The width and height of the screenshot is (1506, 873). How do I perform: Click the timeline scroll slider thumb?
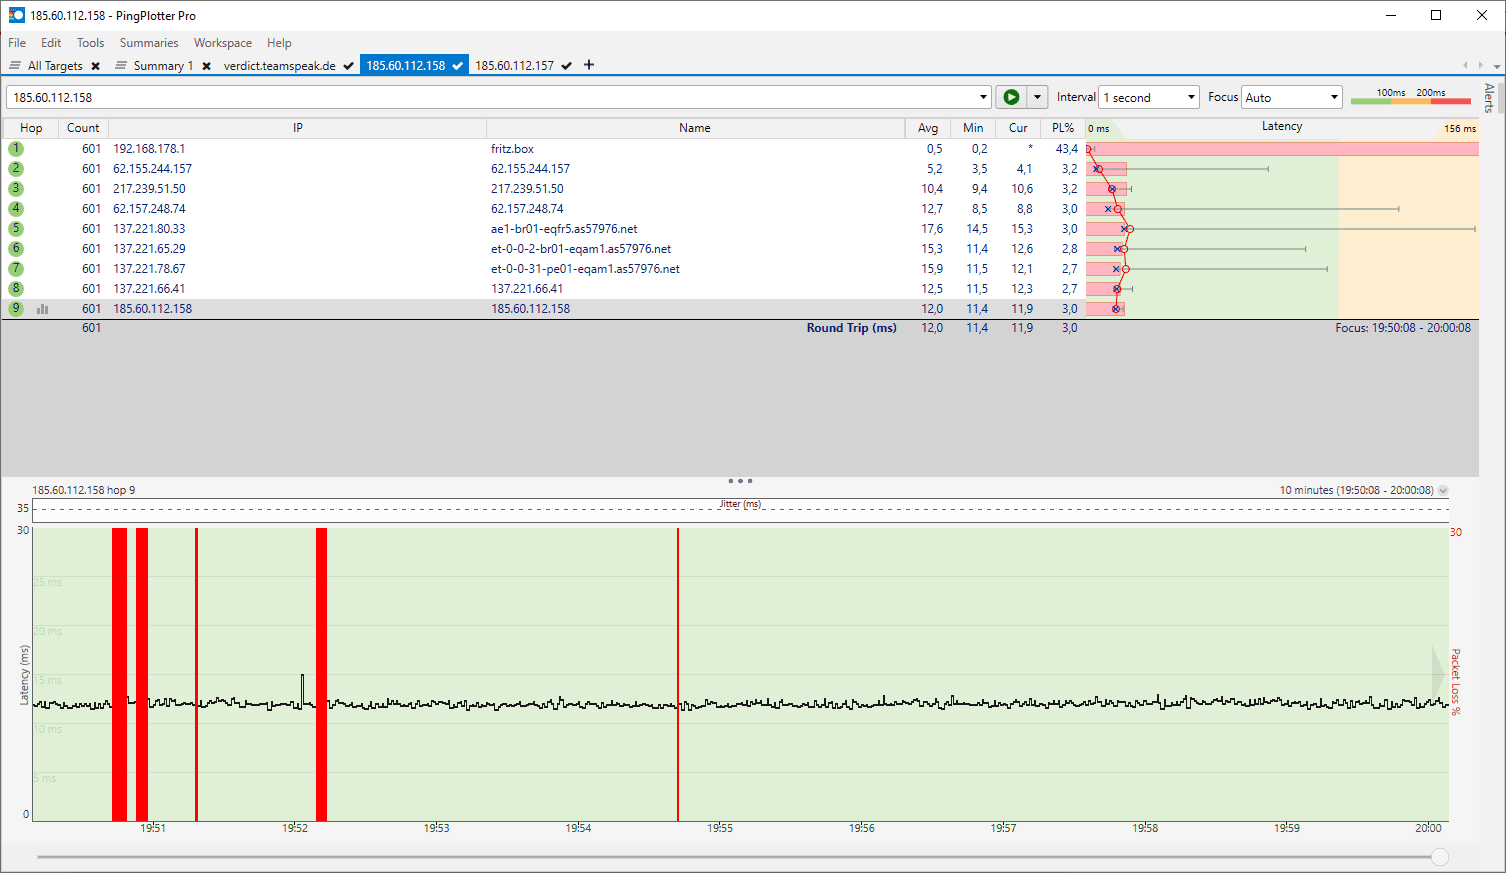pos(1440,857)
